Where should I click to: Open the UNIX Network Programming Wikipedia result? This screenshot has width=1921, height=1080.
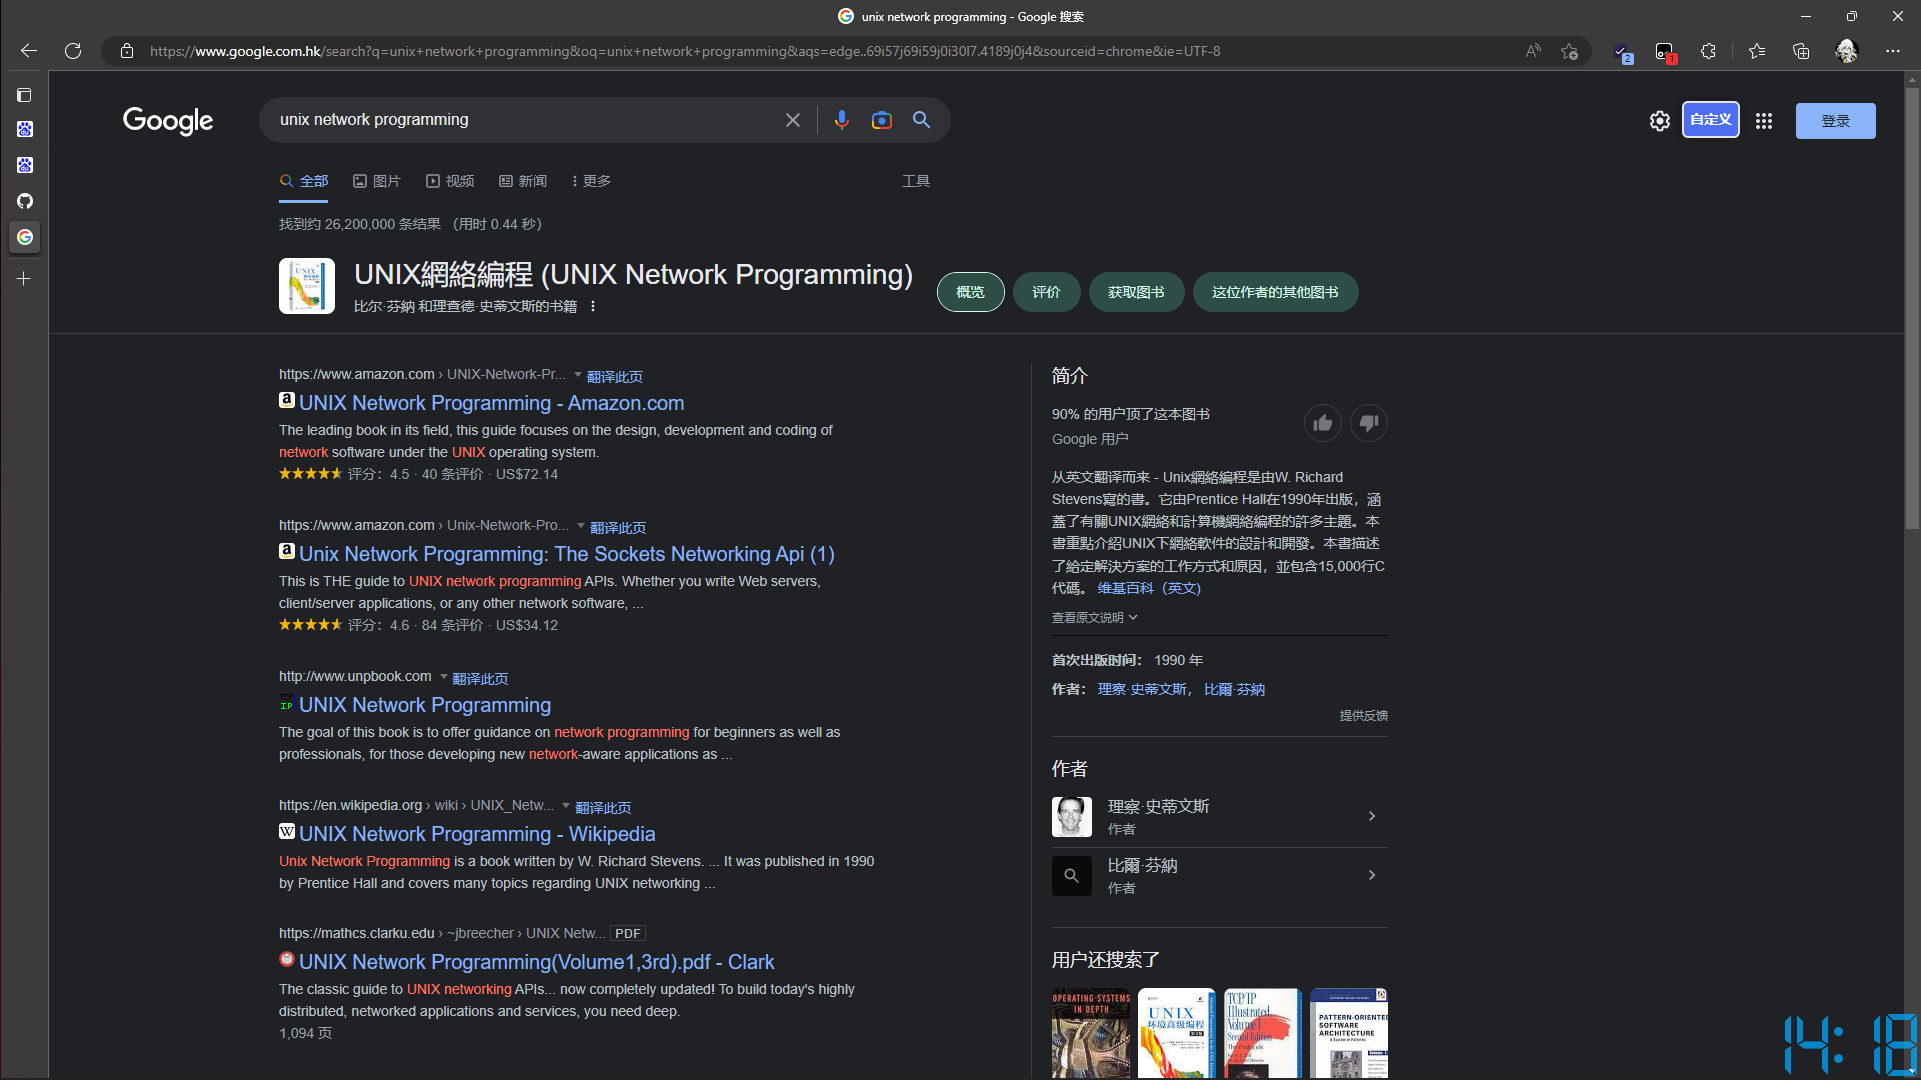coord(477,833)
